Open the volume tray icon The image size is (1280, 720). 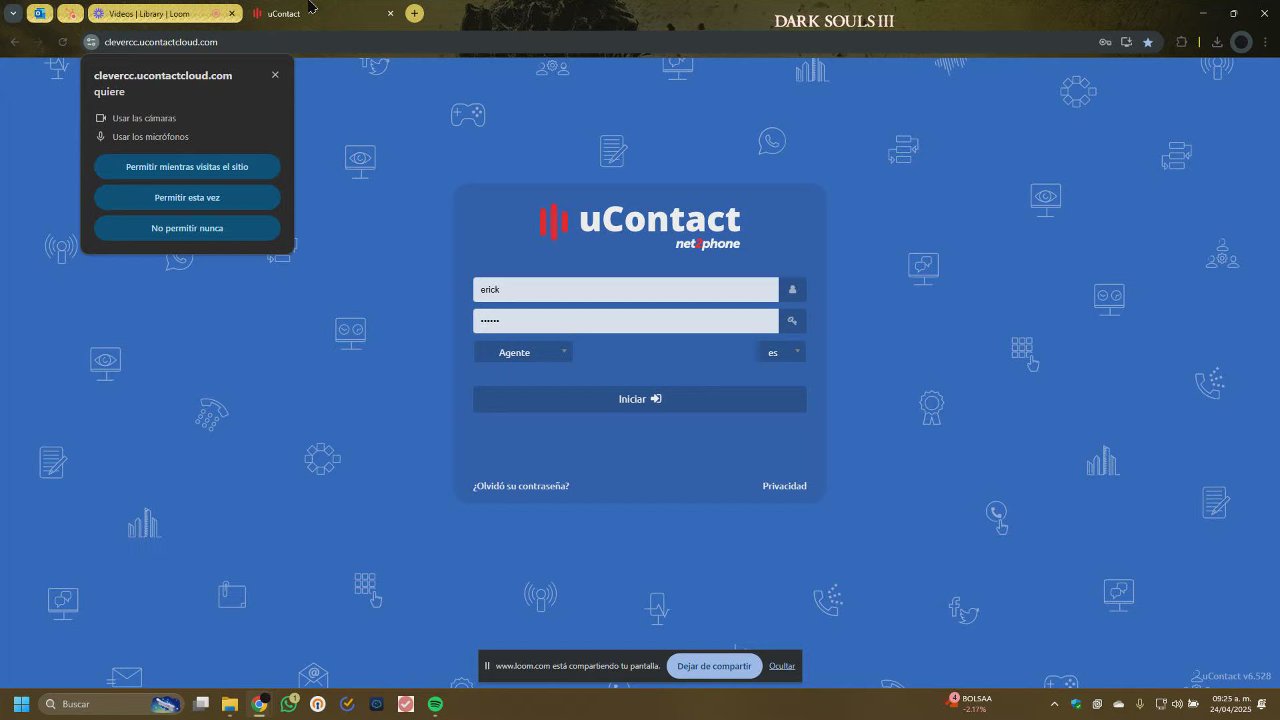(x=1177, y=704)
